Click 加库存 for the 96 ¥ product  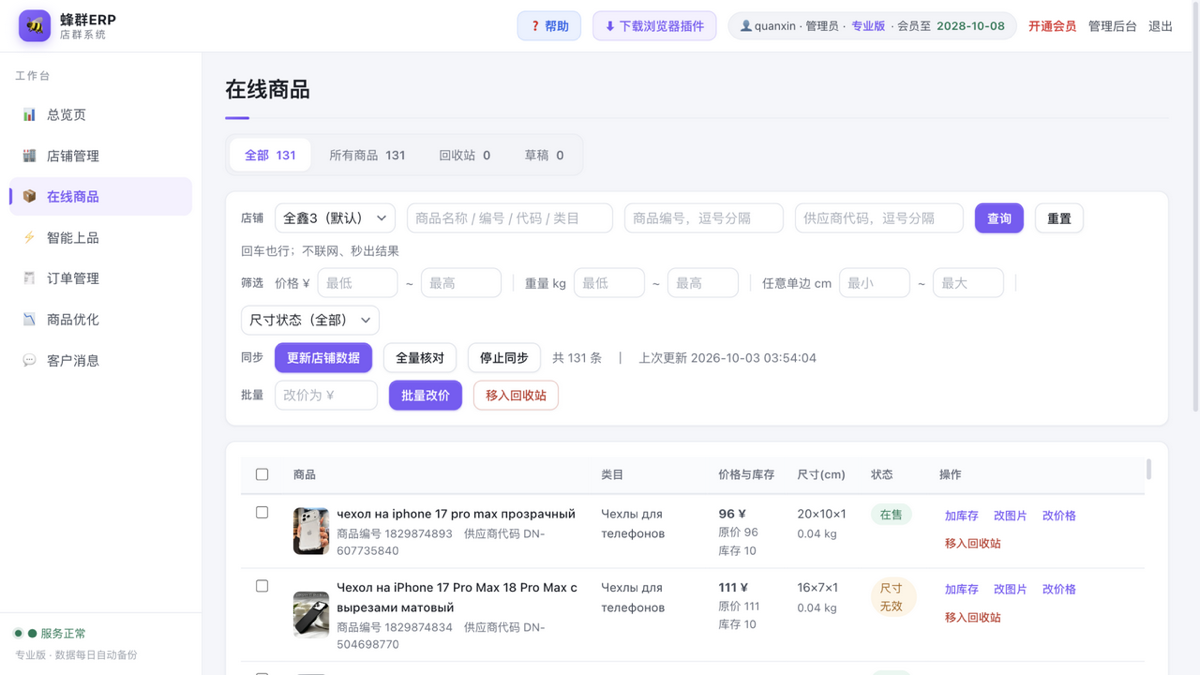coord(962,516)
